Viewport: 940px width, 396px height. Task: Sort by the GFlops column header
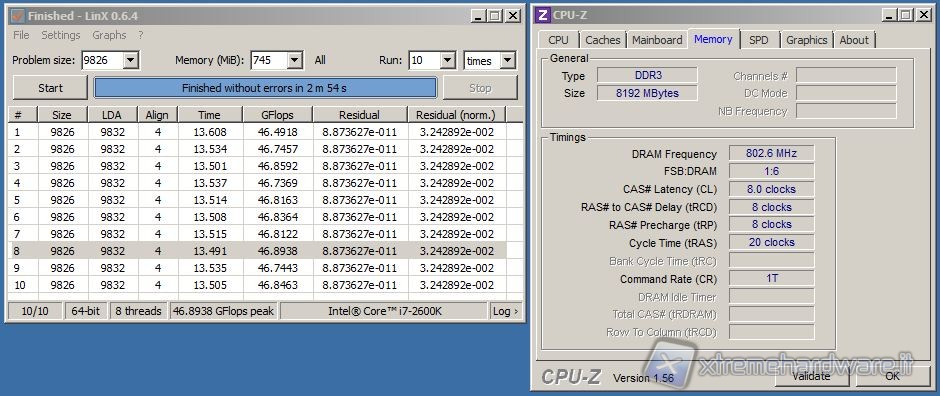(x=278, y=115)
